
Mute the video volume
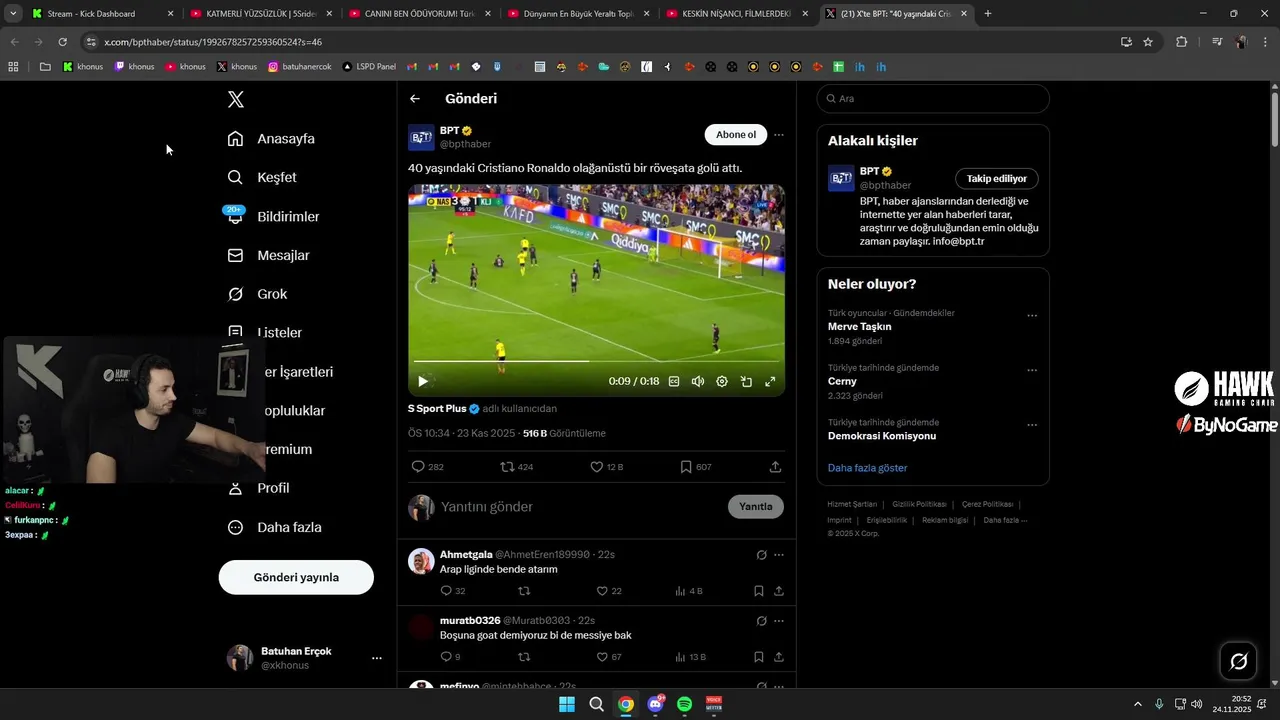pos(698,381)
